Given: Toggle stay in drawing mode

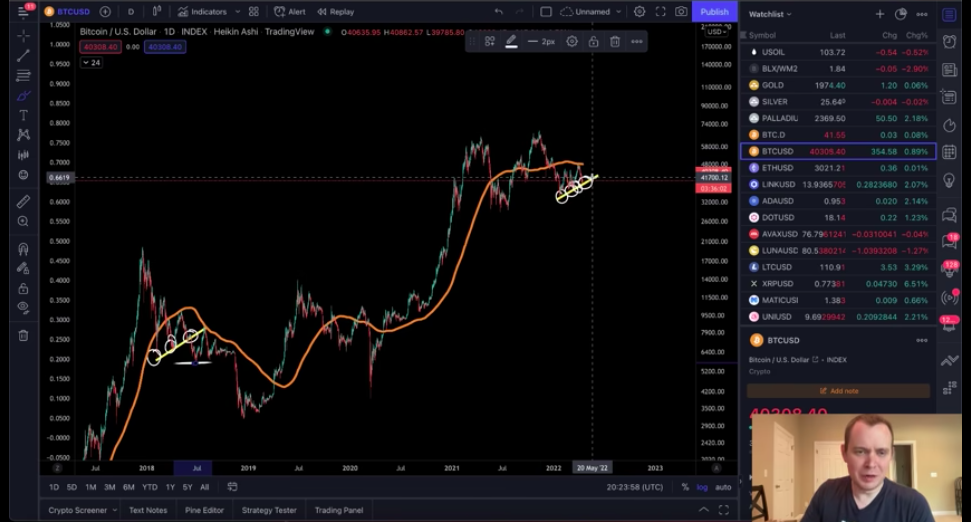Looking at the screenshot, I should click(x=24, y=269).
